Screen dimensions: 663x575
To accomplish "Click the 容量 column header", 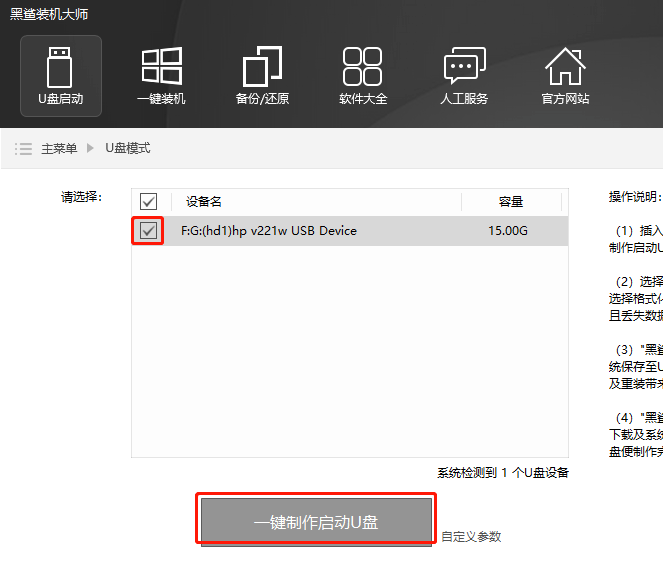I will tap(511, 202).
